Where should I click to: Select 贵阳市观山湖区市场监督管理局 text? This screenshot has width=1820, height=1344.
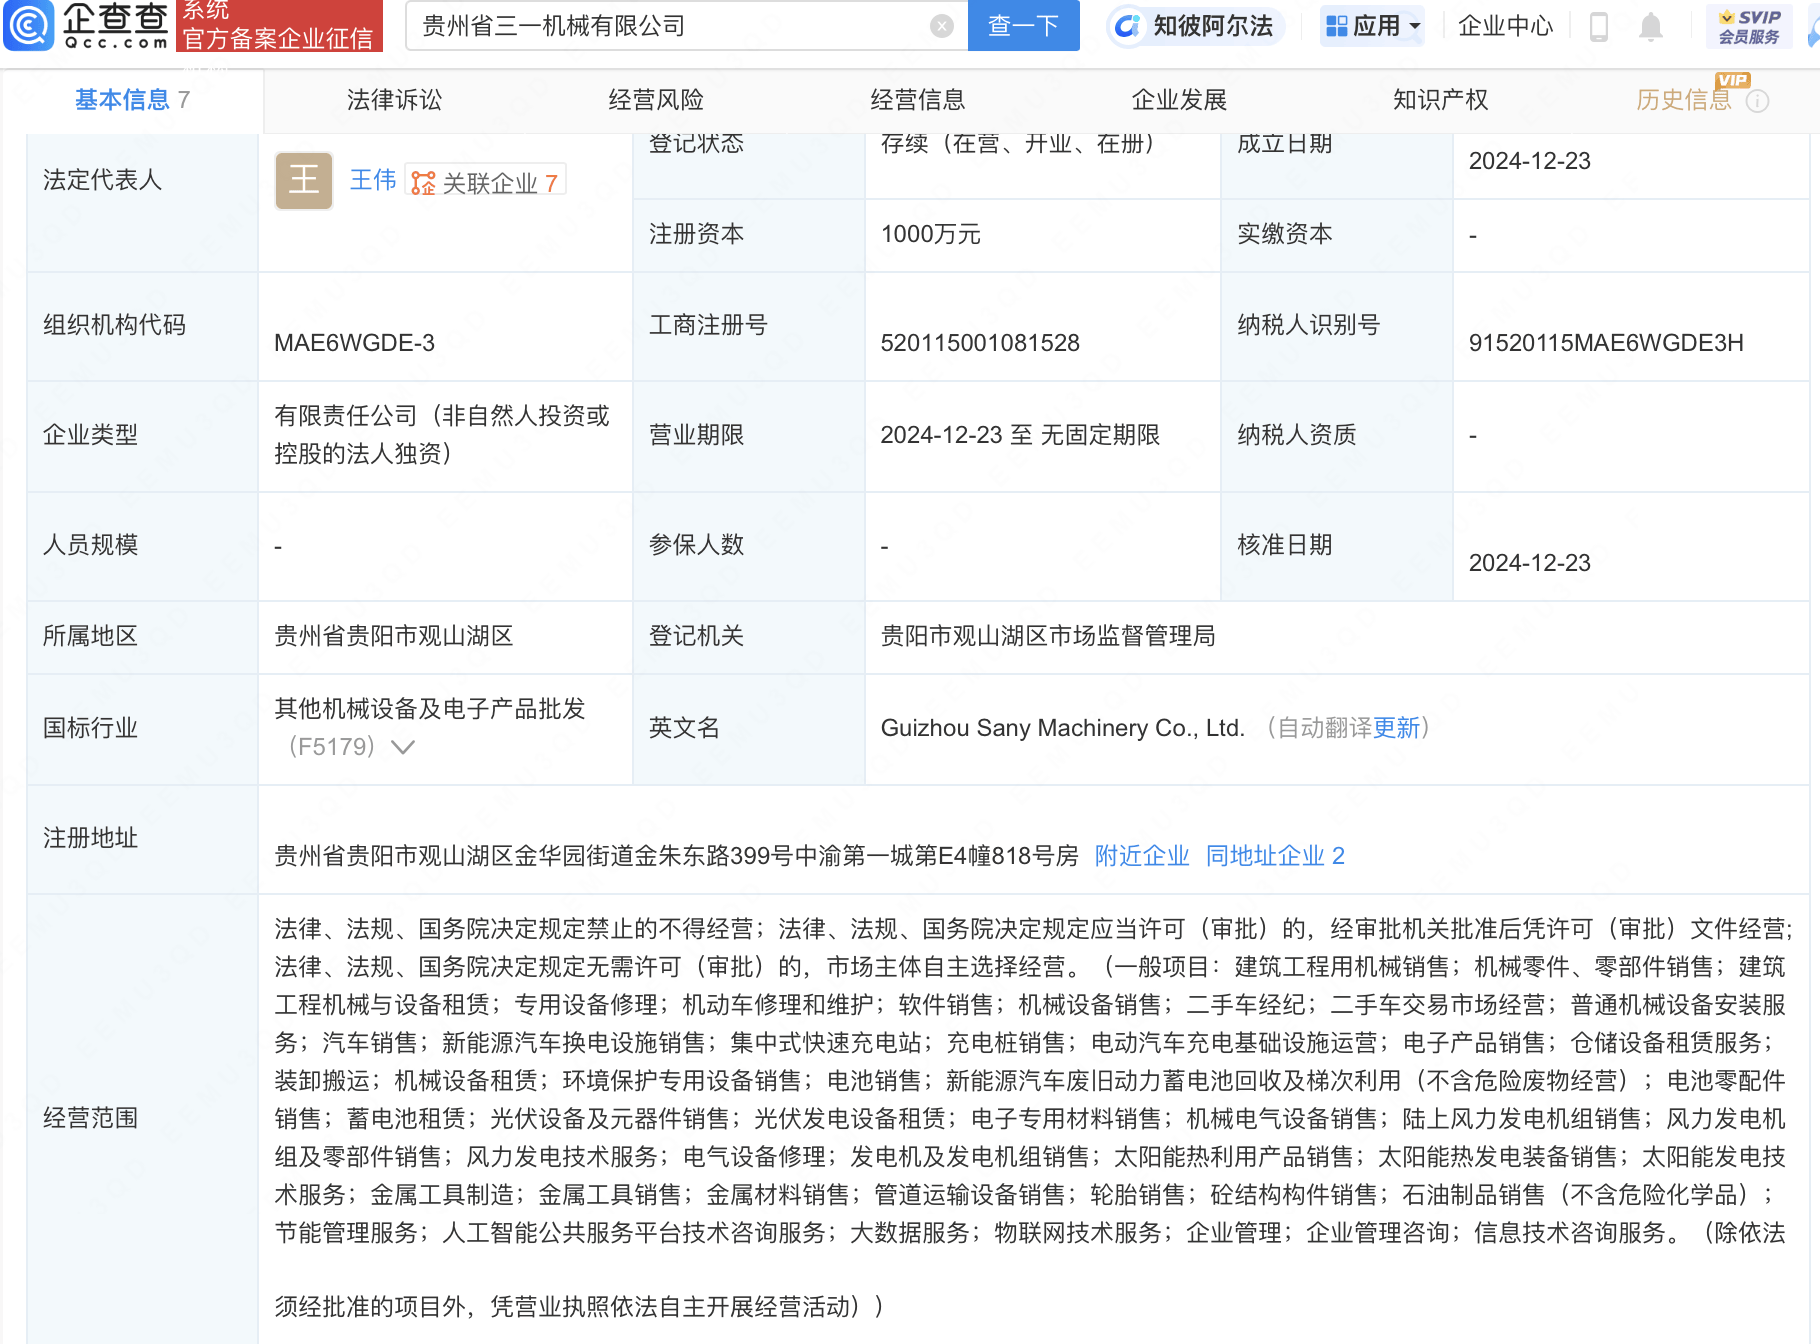1048,636
